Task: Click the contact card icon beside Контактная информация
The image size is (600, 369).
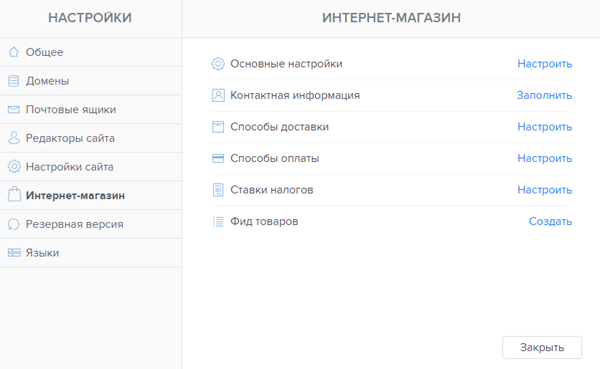Action: (218, 95)
